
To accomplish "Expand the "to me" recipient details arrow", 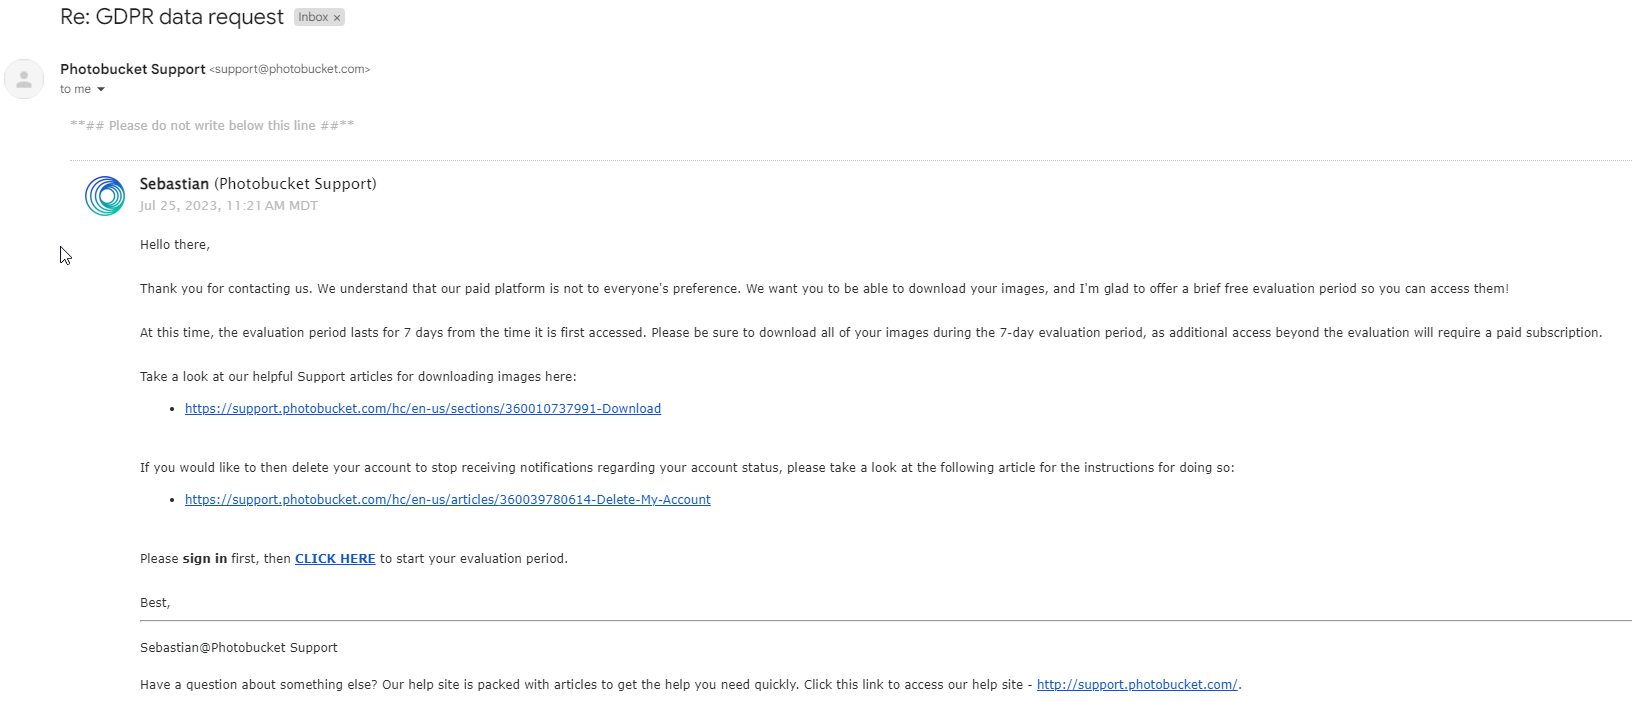I will point(101,90).
